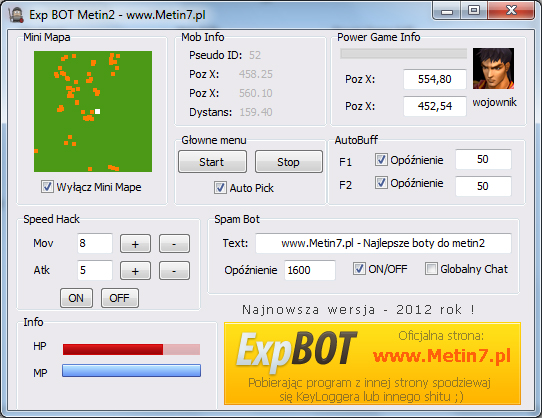Toggle the Wyłącz Mini Mape checkbox
This screenshot has width=542, height=418.
pos(47,187)
